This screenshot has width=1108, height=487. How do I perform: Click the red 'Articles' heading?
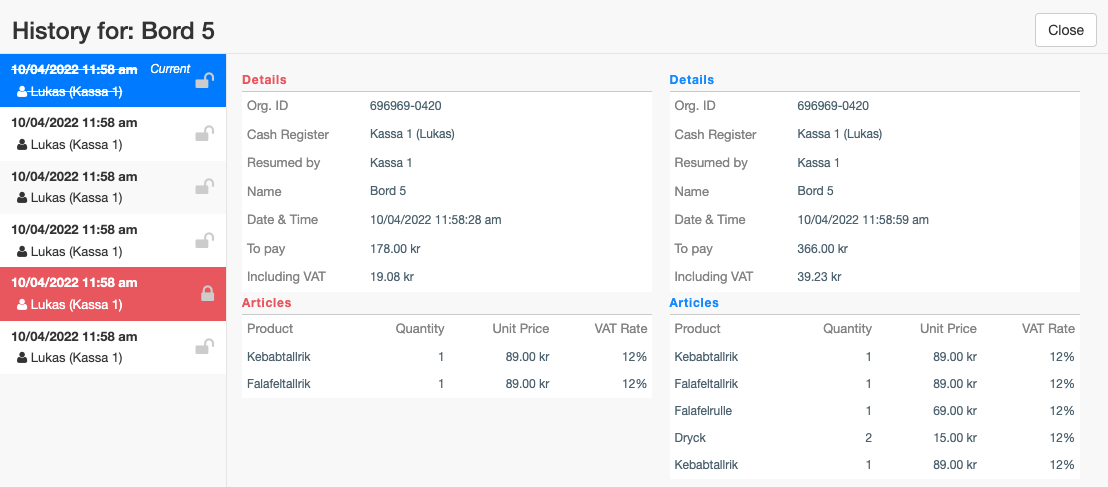pyautogui.click(x=266, y=303)
